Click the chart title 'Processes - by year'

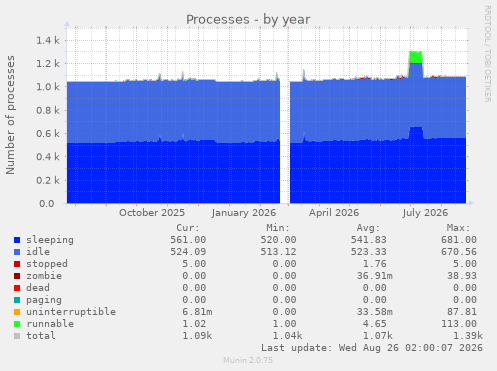(248, 20)
